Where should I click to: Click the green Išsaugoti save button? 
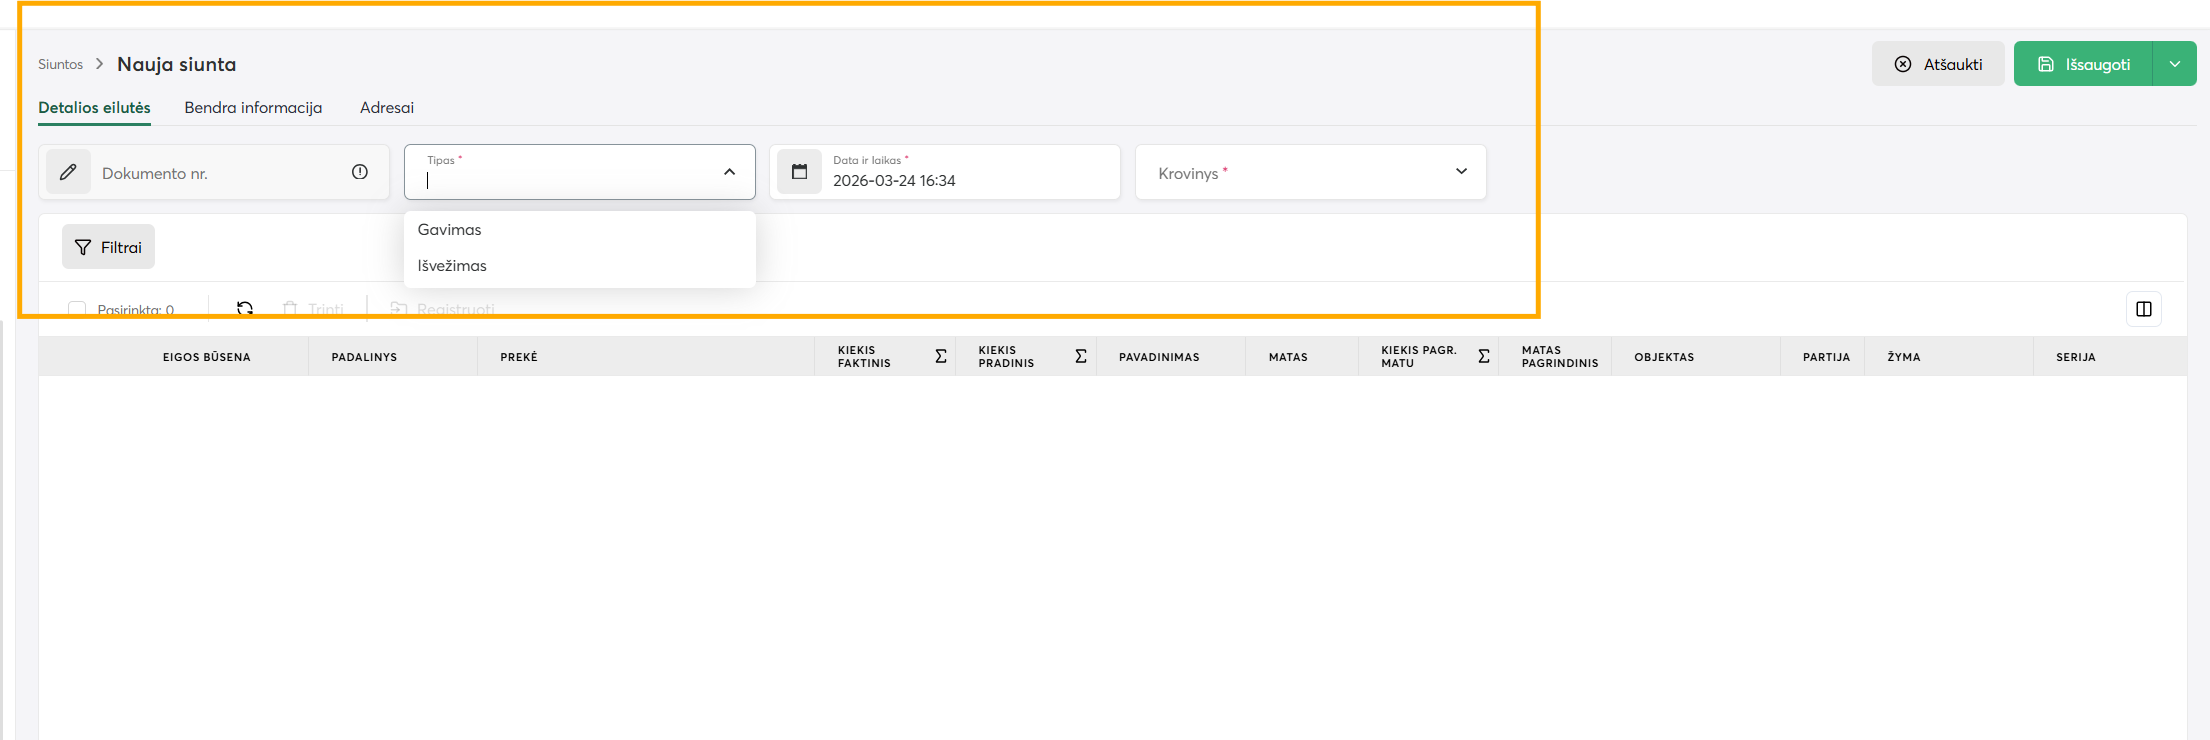pyautogui.click(x=2083, y=64)
